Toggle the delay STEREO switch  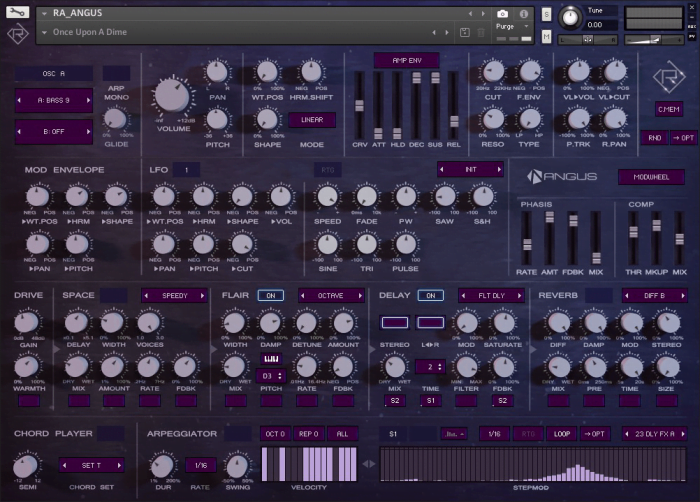(x=395, y=322)
